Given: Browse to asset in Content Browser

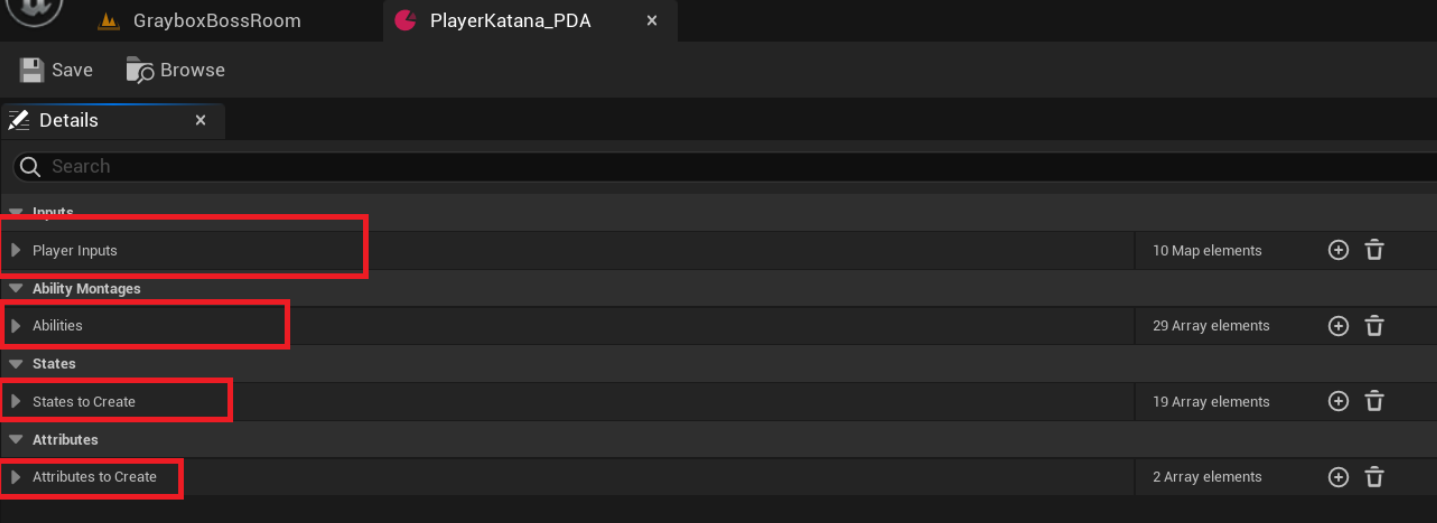Looking at the screenshot, I should tap(176, 70).
